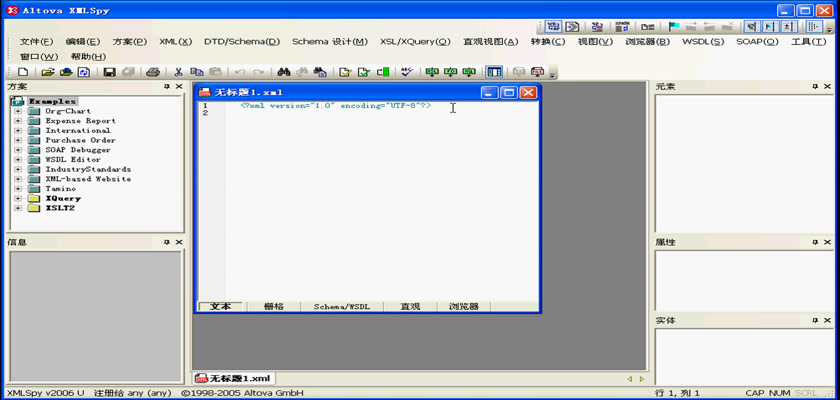Toggle word wrap in top toolbar

pyautogui.click(x=554, y=26)
